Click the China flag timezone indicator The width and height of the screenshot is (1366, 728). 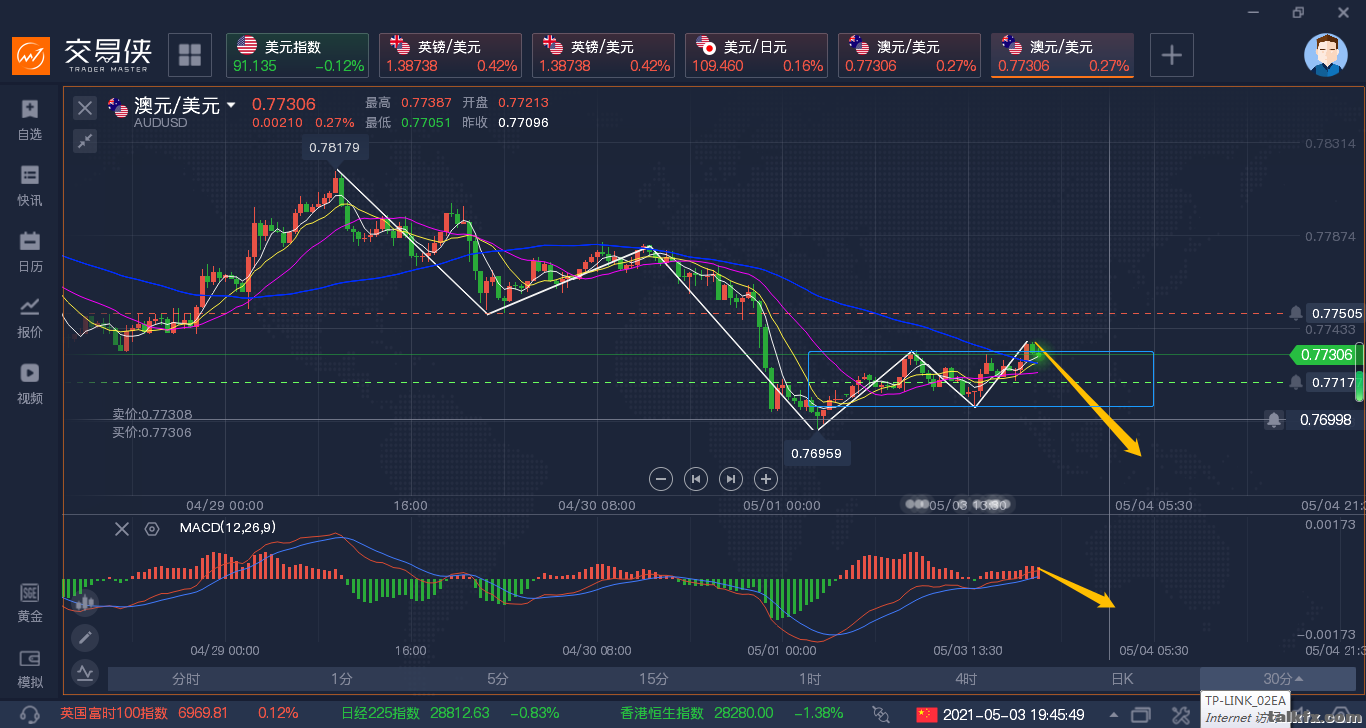click(925, 715)
